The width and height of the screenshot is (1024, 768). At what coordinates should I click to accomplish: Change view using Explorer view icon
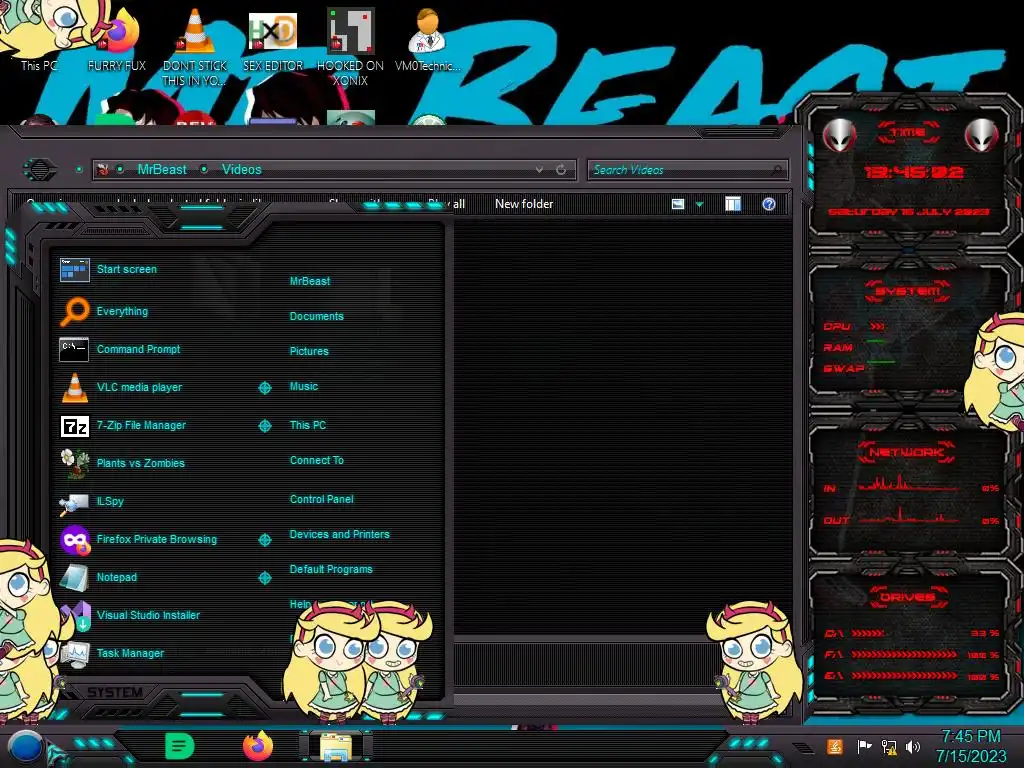tap(678, 204)
